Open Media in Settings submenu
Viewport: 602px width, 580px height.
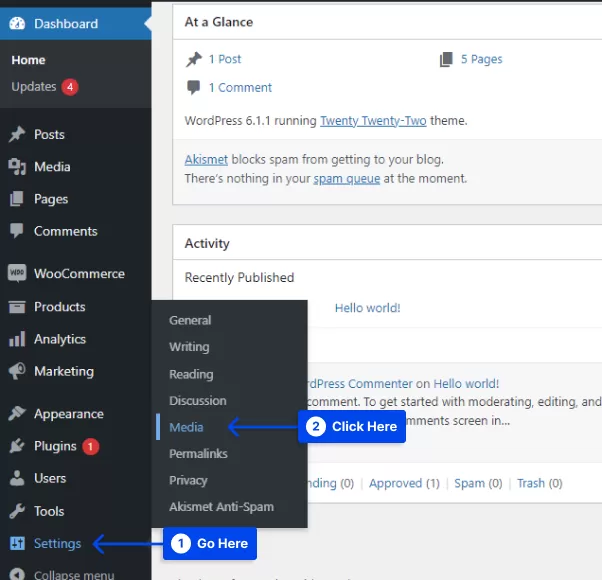(186, 427)
